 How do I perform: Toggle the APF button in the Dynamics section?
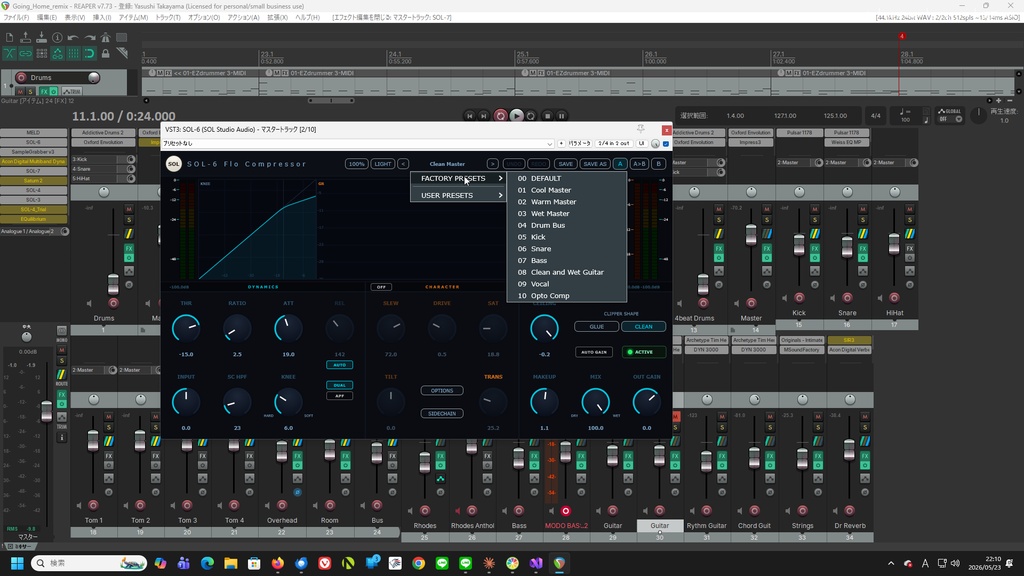[x=340, y=396]
